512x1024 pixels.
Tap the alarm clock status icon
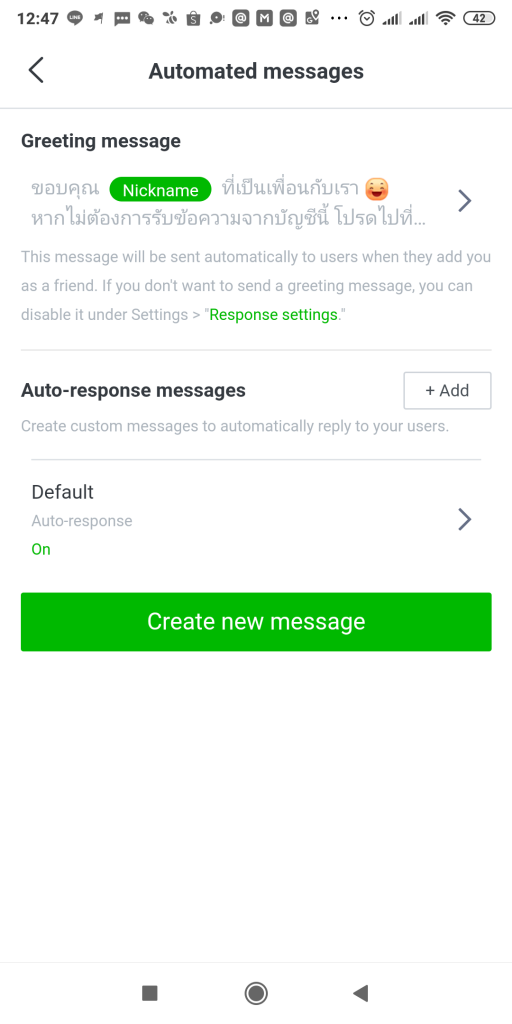tap(367, 18)
